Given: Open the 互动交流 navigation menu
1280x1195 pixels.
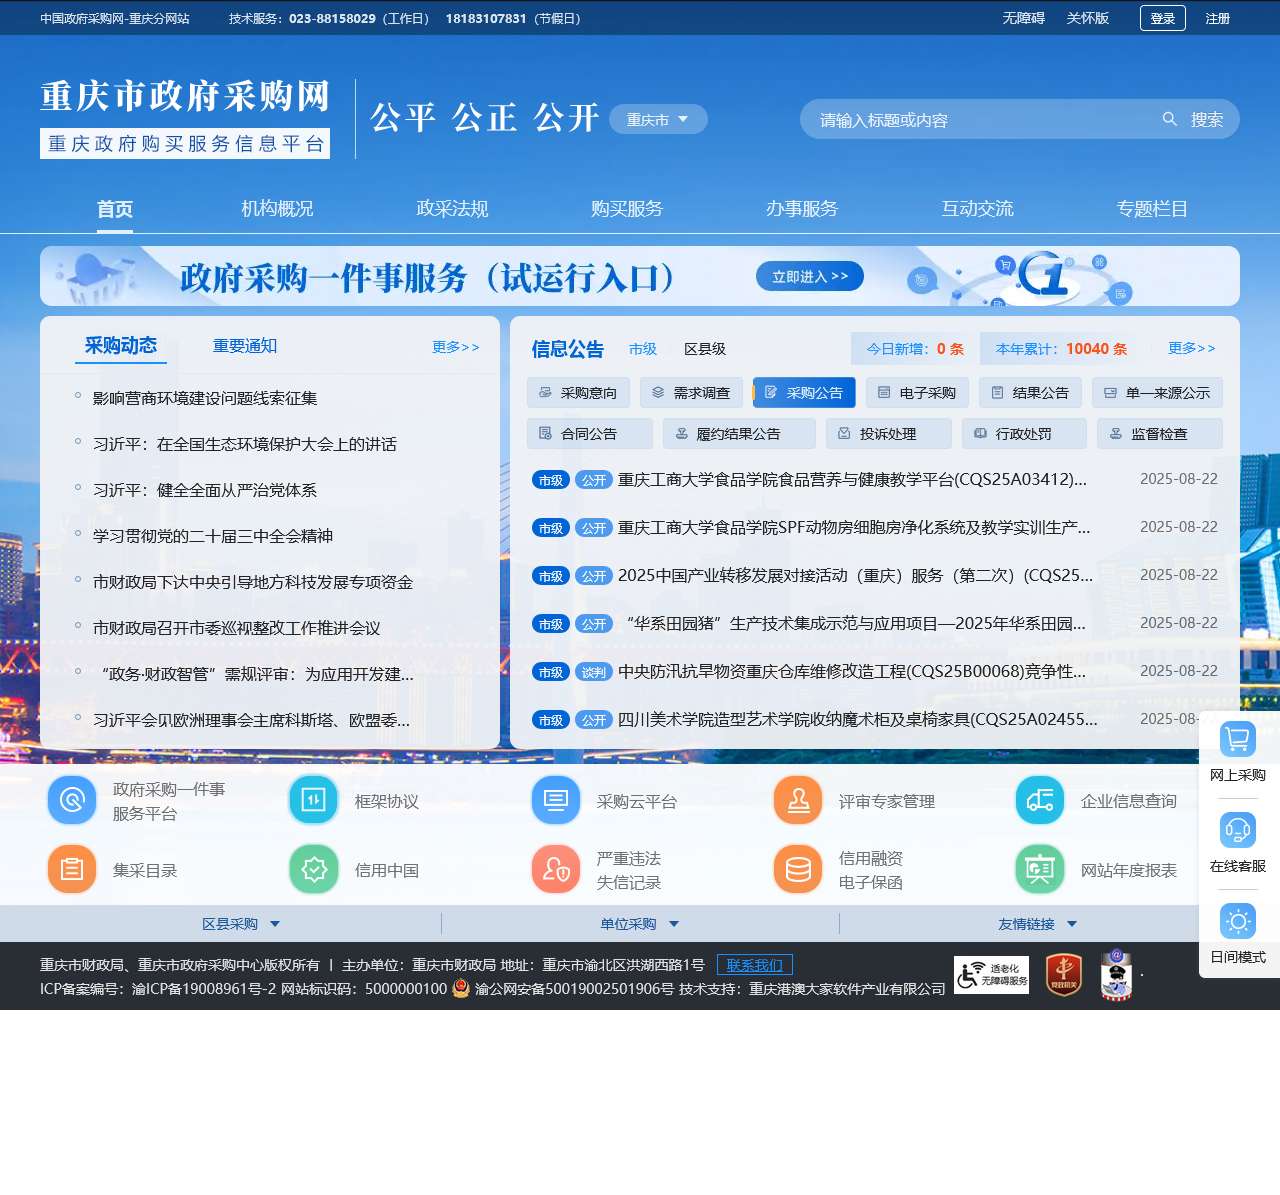Looking at the screenshot, I should point(976,209).
